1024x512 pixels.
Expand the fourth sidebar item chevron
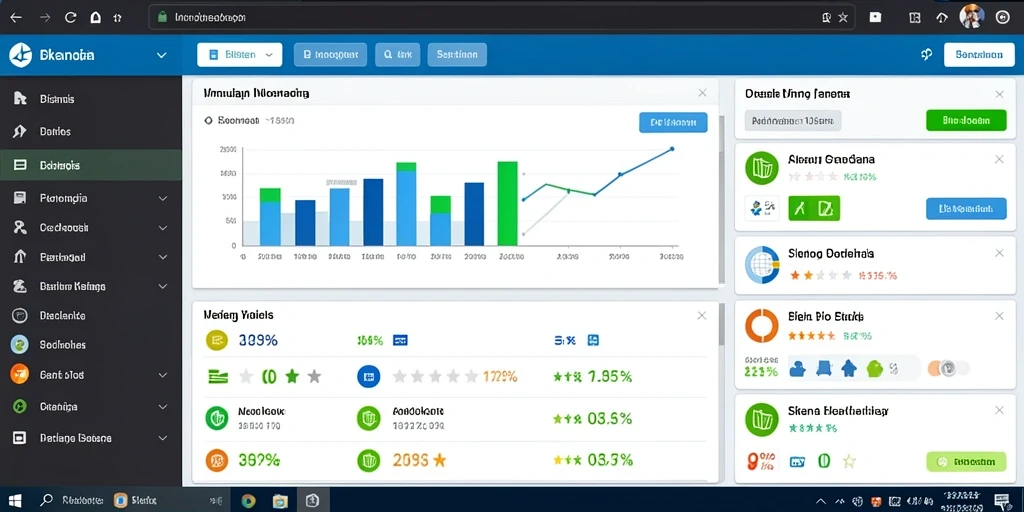163,198
